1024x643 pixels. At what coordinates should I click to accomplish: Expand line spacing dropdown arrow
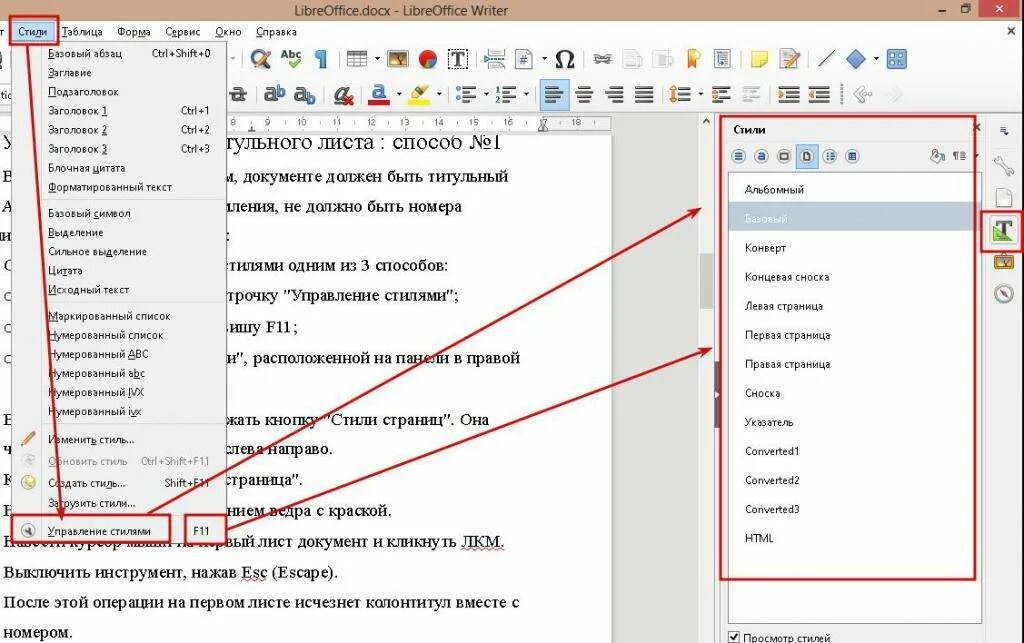point(701,95)
